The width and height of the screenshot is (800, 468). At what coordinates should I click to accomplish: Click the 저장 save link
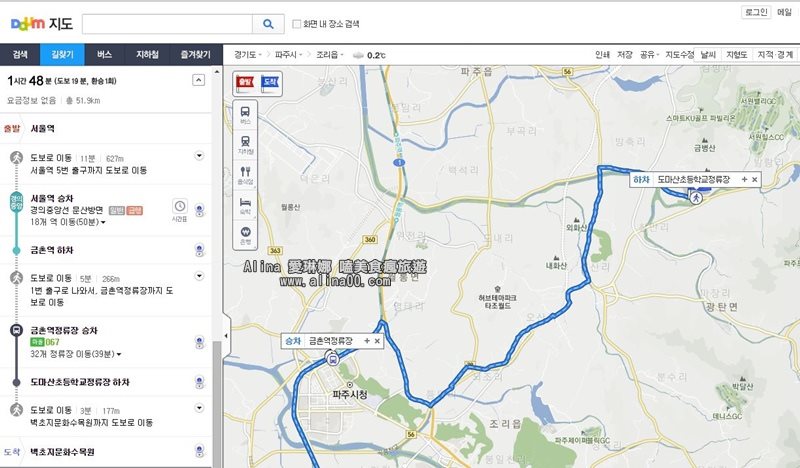624,55
